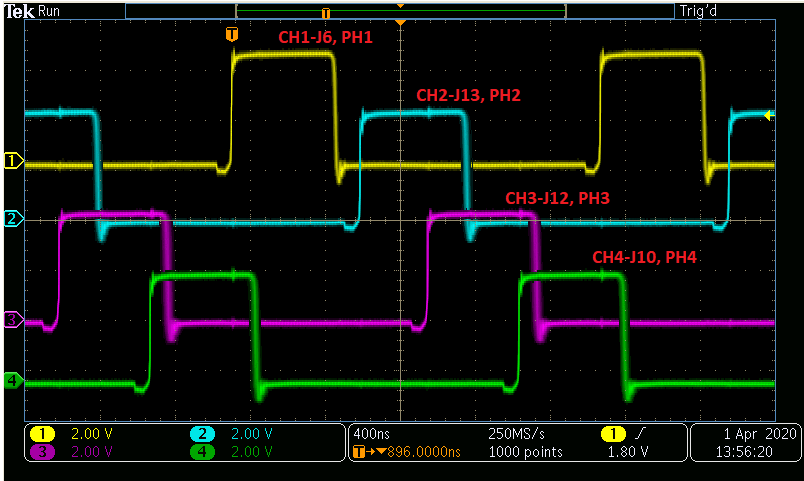Click the CH3-J12, PH3 label
Screen dimensions: 804x481
(557, 198)
